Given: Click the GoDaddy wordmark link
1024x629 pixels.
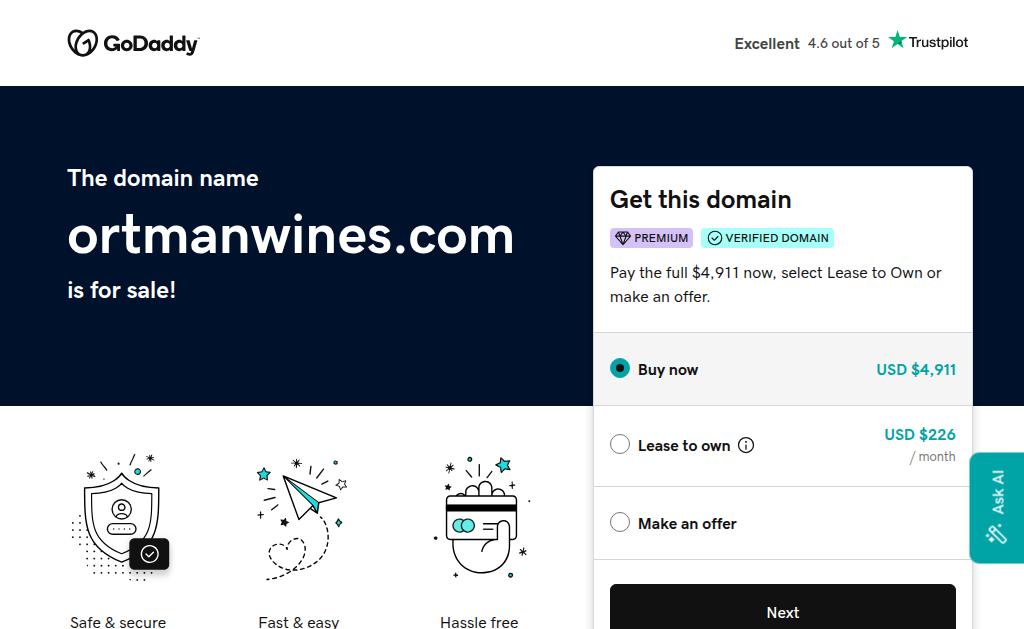Looking at the screenshot, I should [151, 44].
